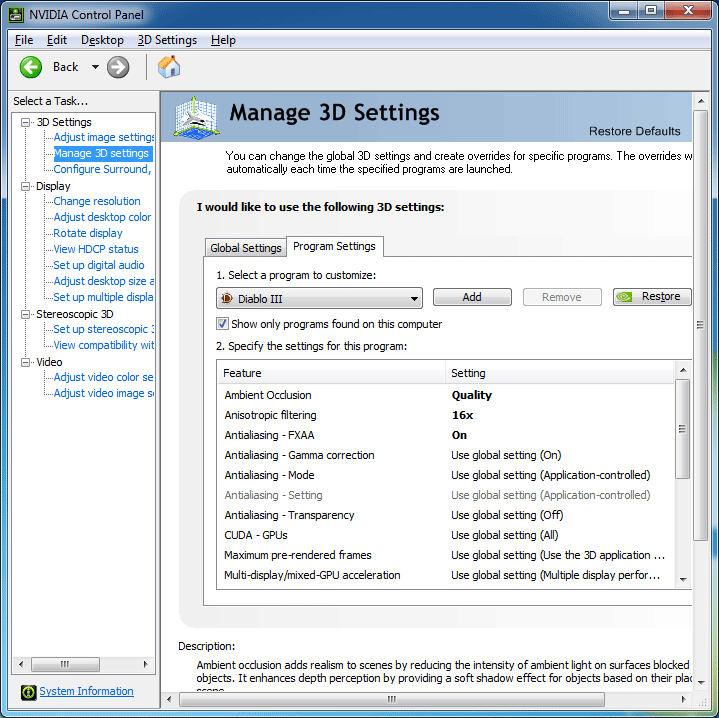Open Set up digital audio task
This screenshot has width=719, height=718.
tap(99, 265)
